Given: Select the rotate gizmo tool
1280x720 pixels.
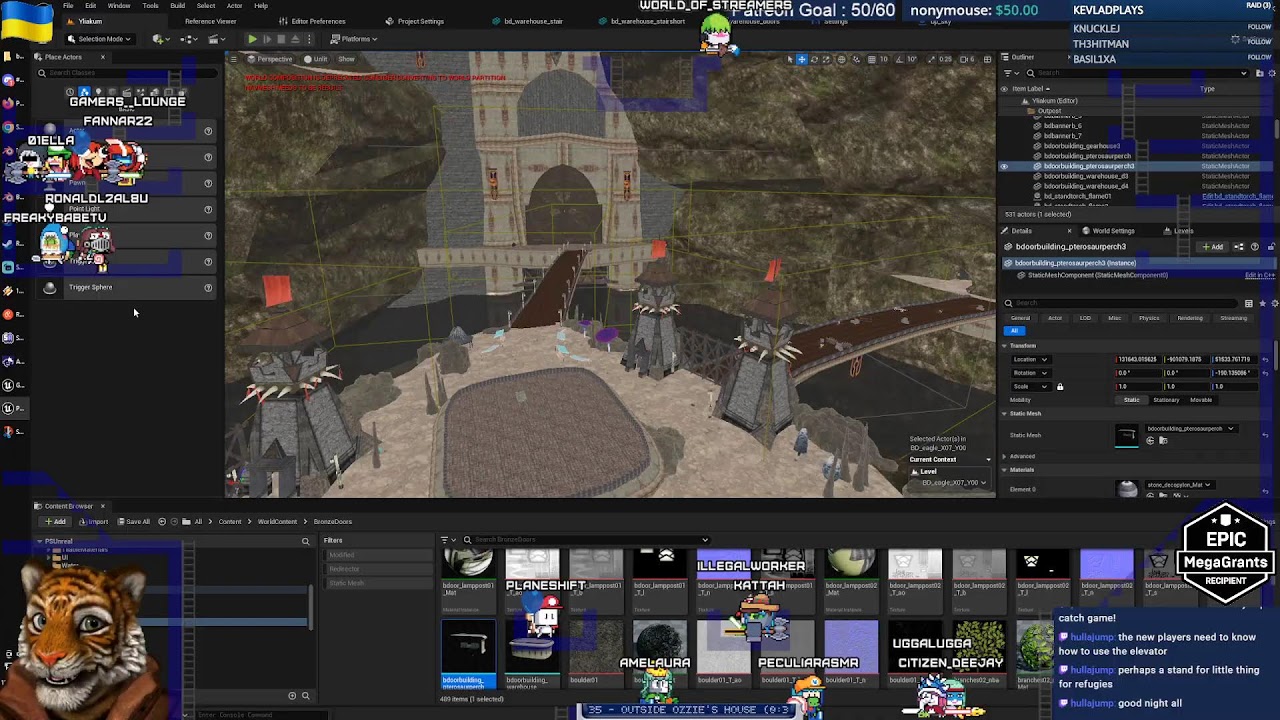Looking at the screenshot, I should (814, 59).
